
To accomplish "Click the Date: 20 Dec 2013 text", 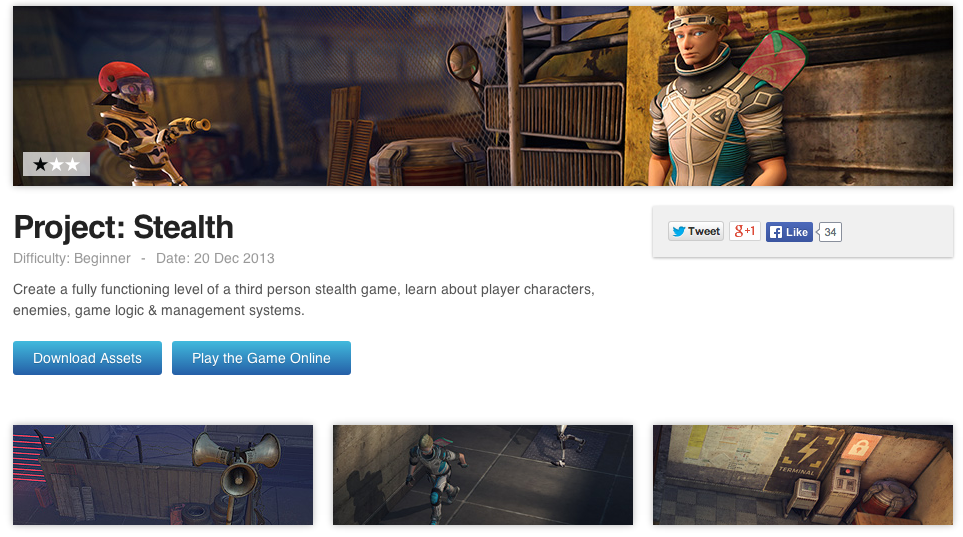I will click(x=215, y=258).
